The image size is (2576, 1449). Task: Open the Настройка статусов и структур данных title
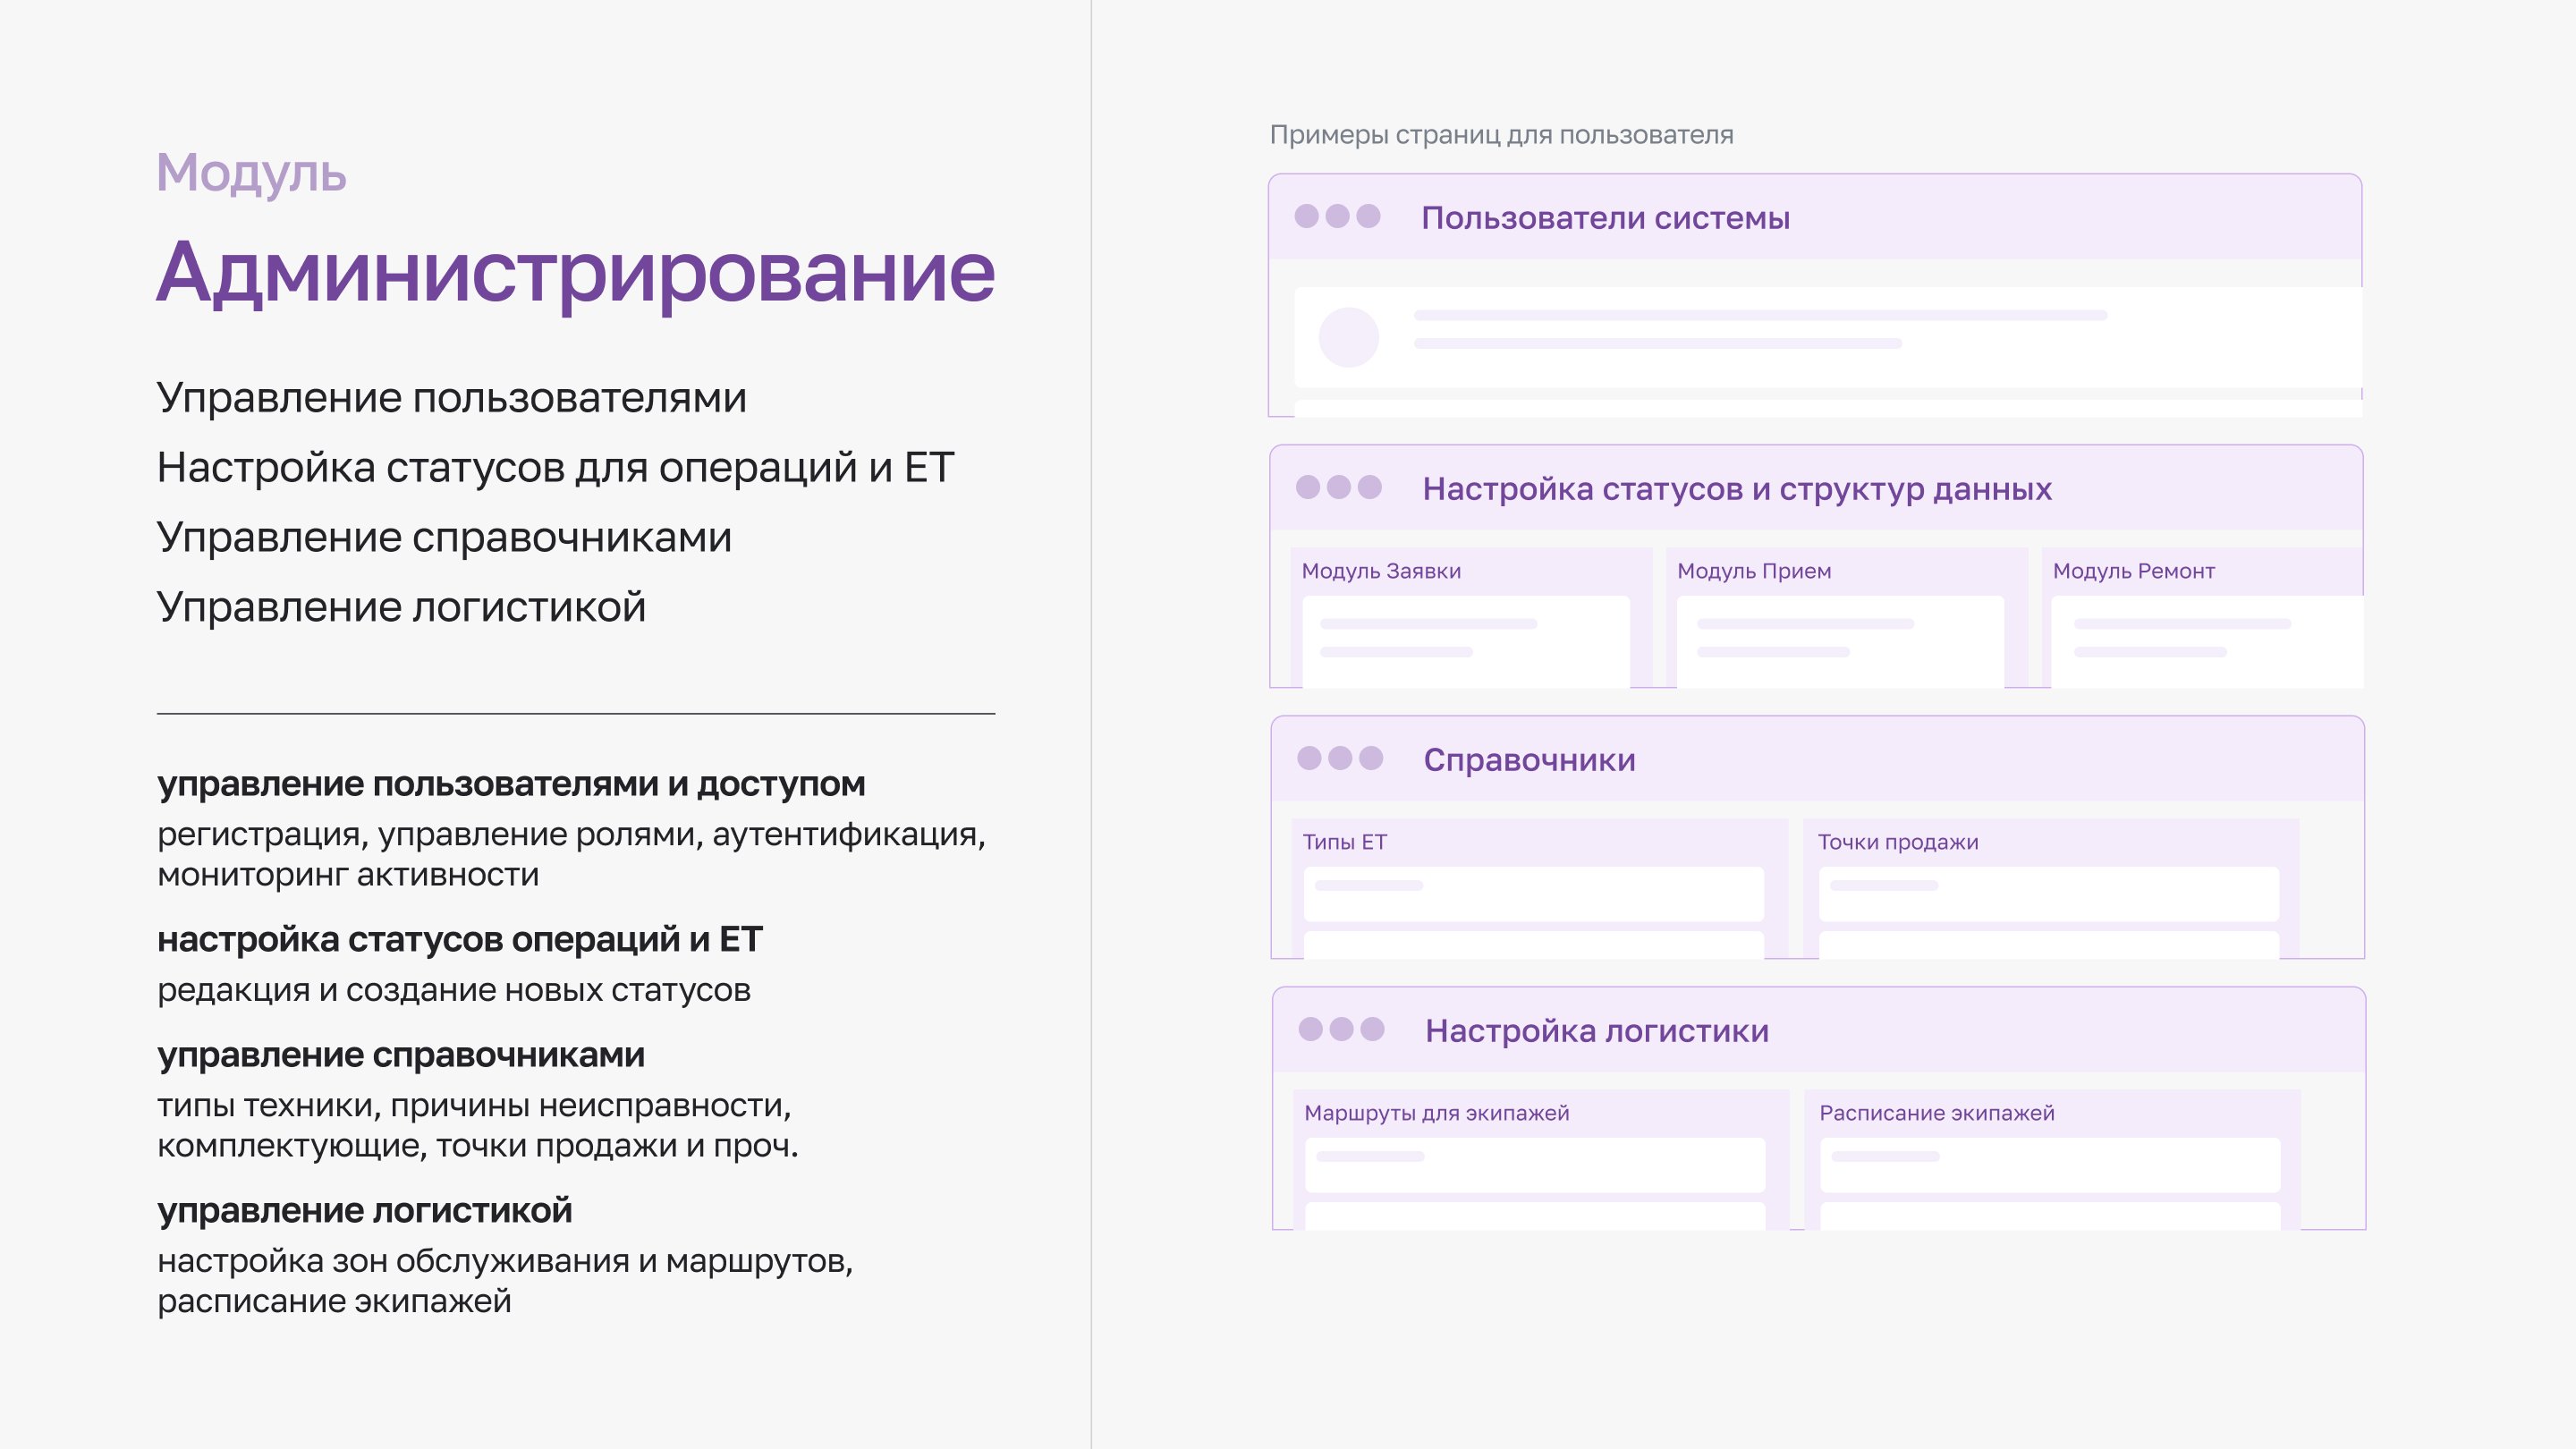point(1737,489)
